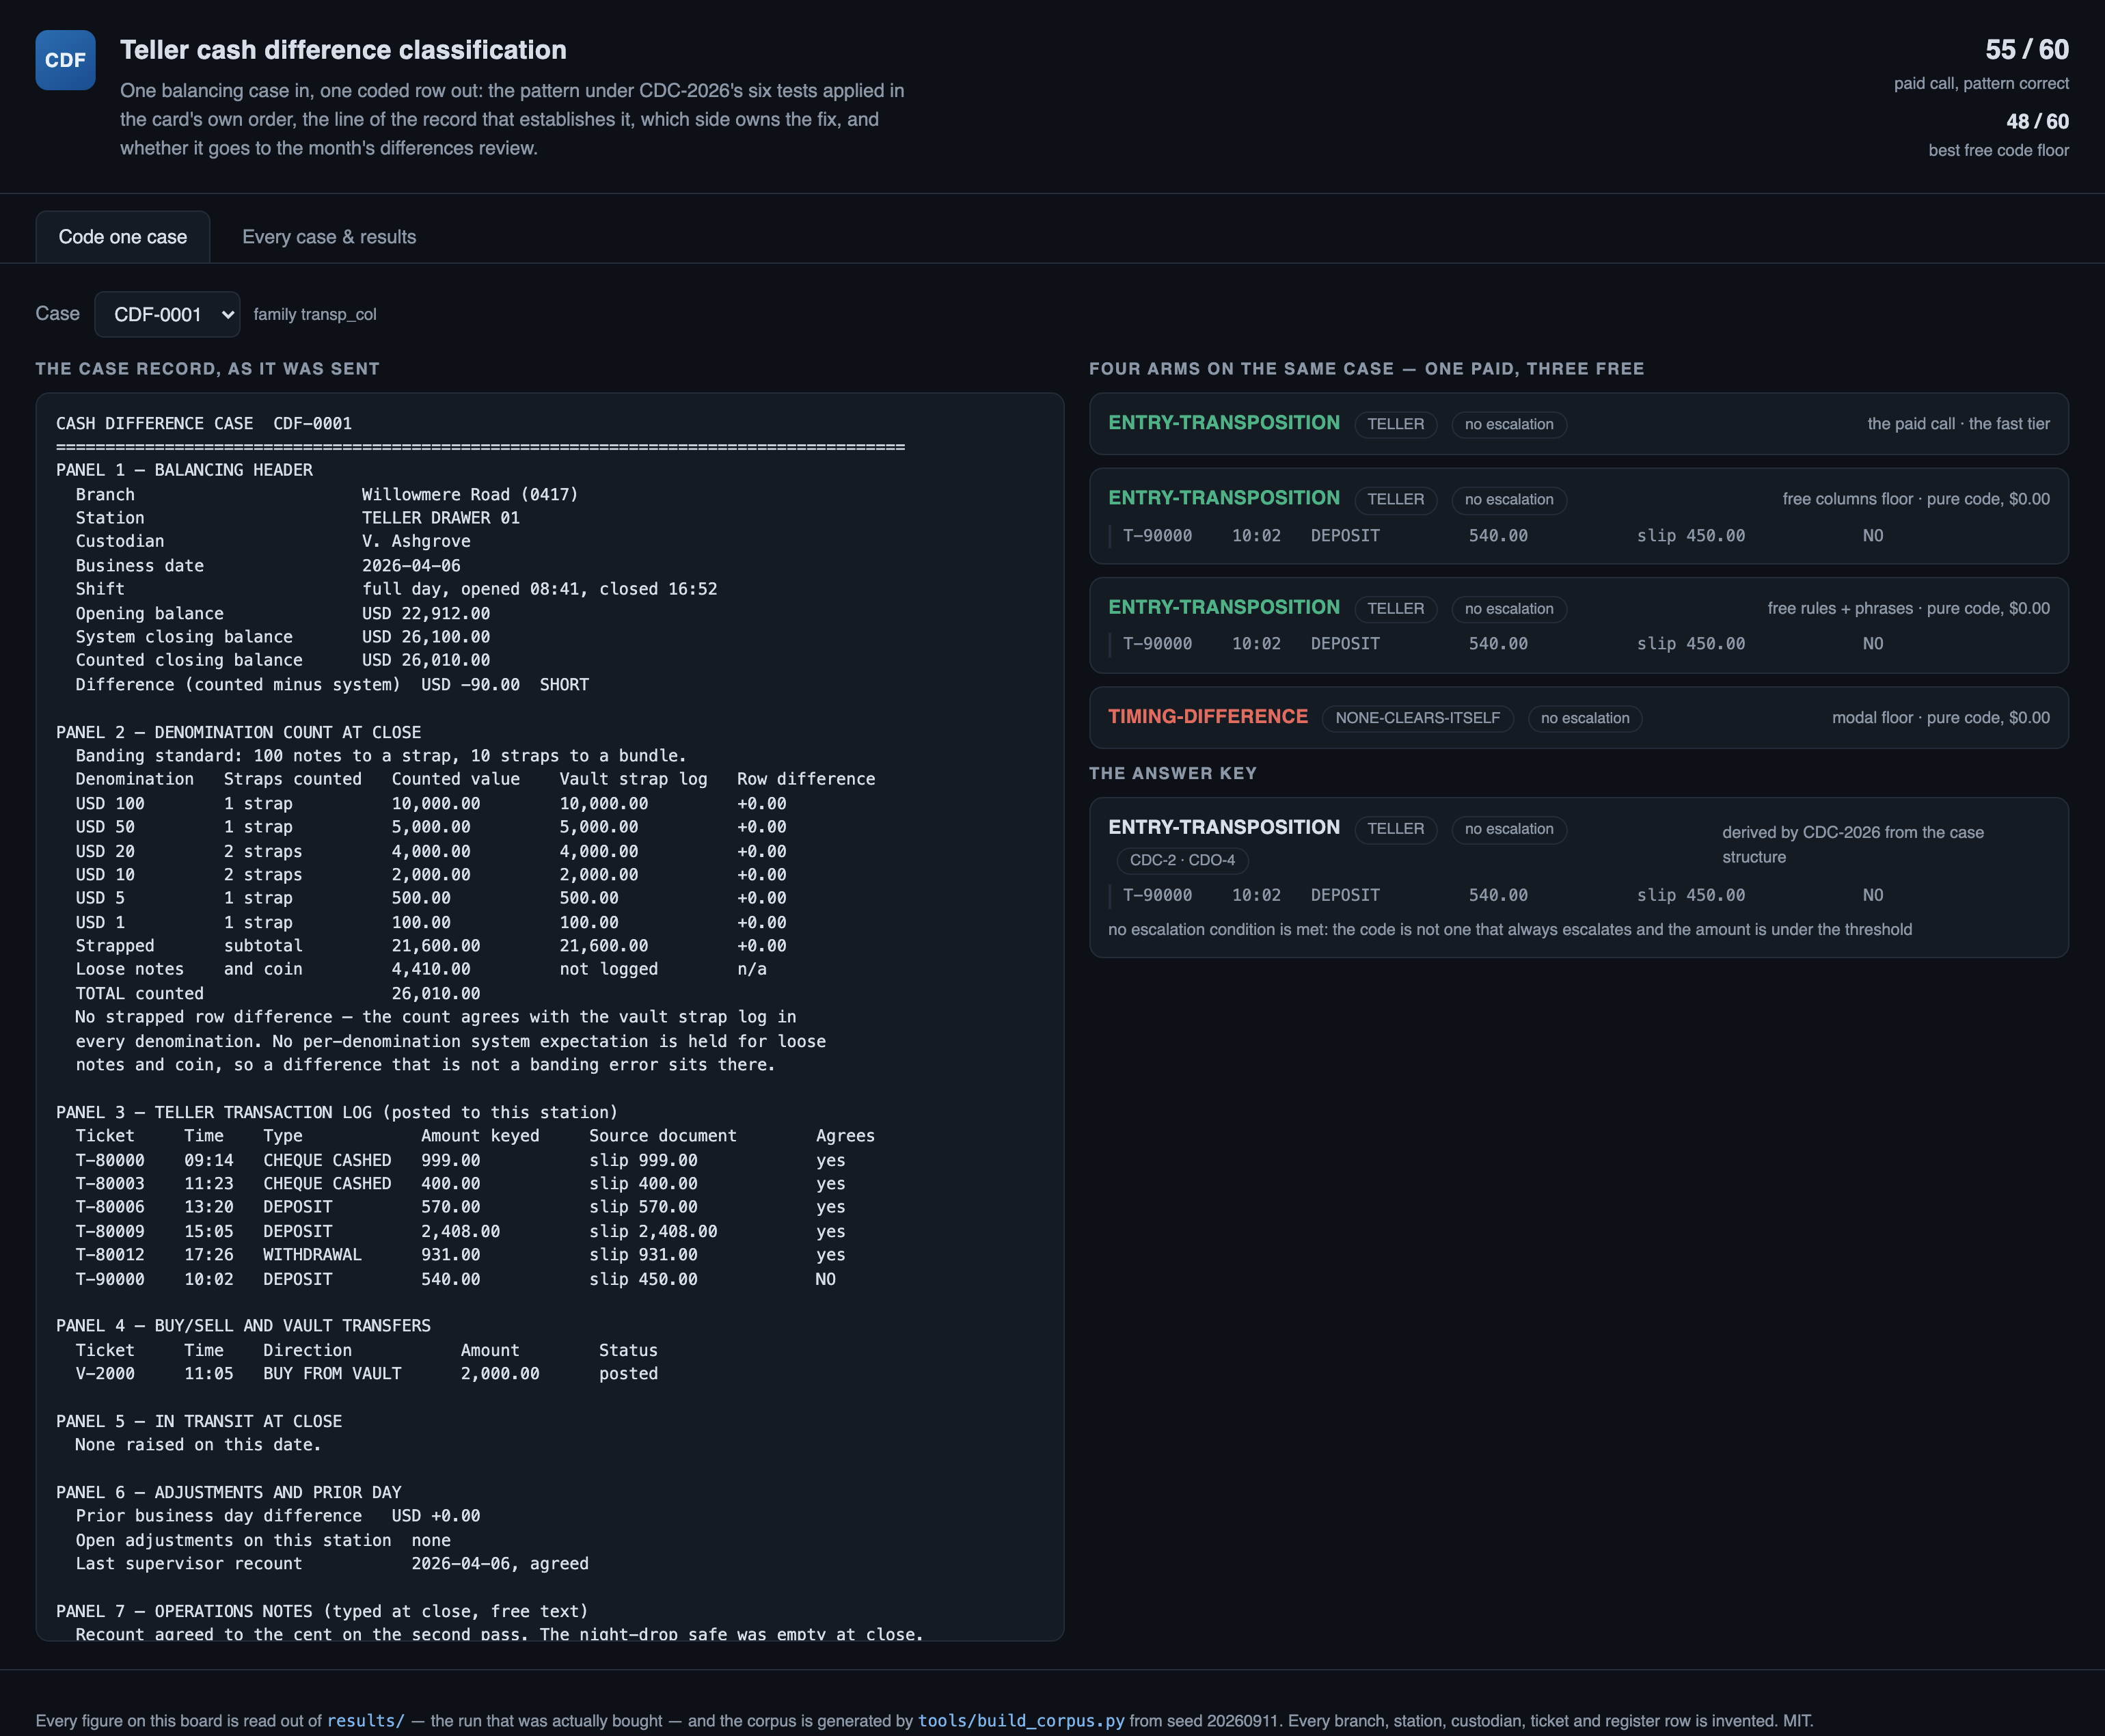This screenshot has height=1736, width=2105.
Task: Open the Case CDF-0001 dropdown
Action: (x=167, y=314)
